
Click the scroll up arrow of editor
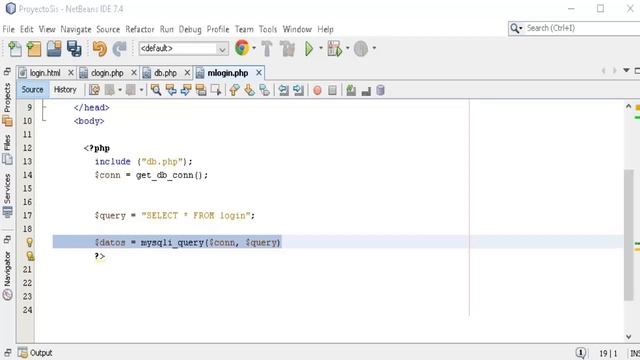tap(629, 107)
